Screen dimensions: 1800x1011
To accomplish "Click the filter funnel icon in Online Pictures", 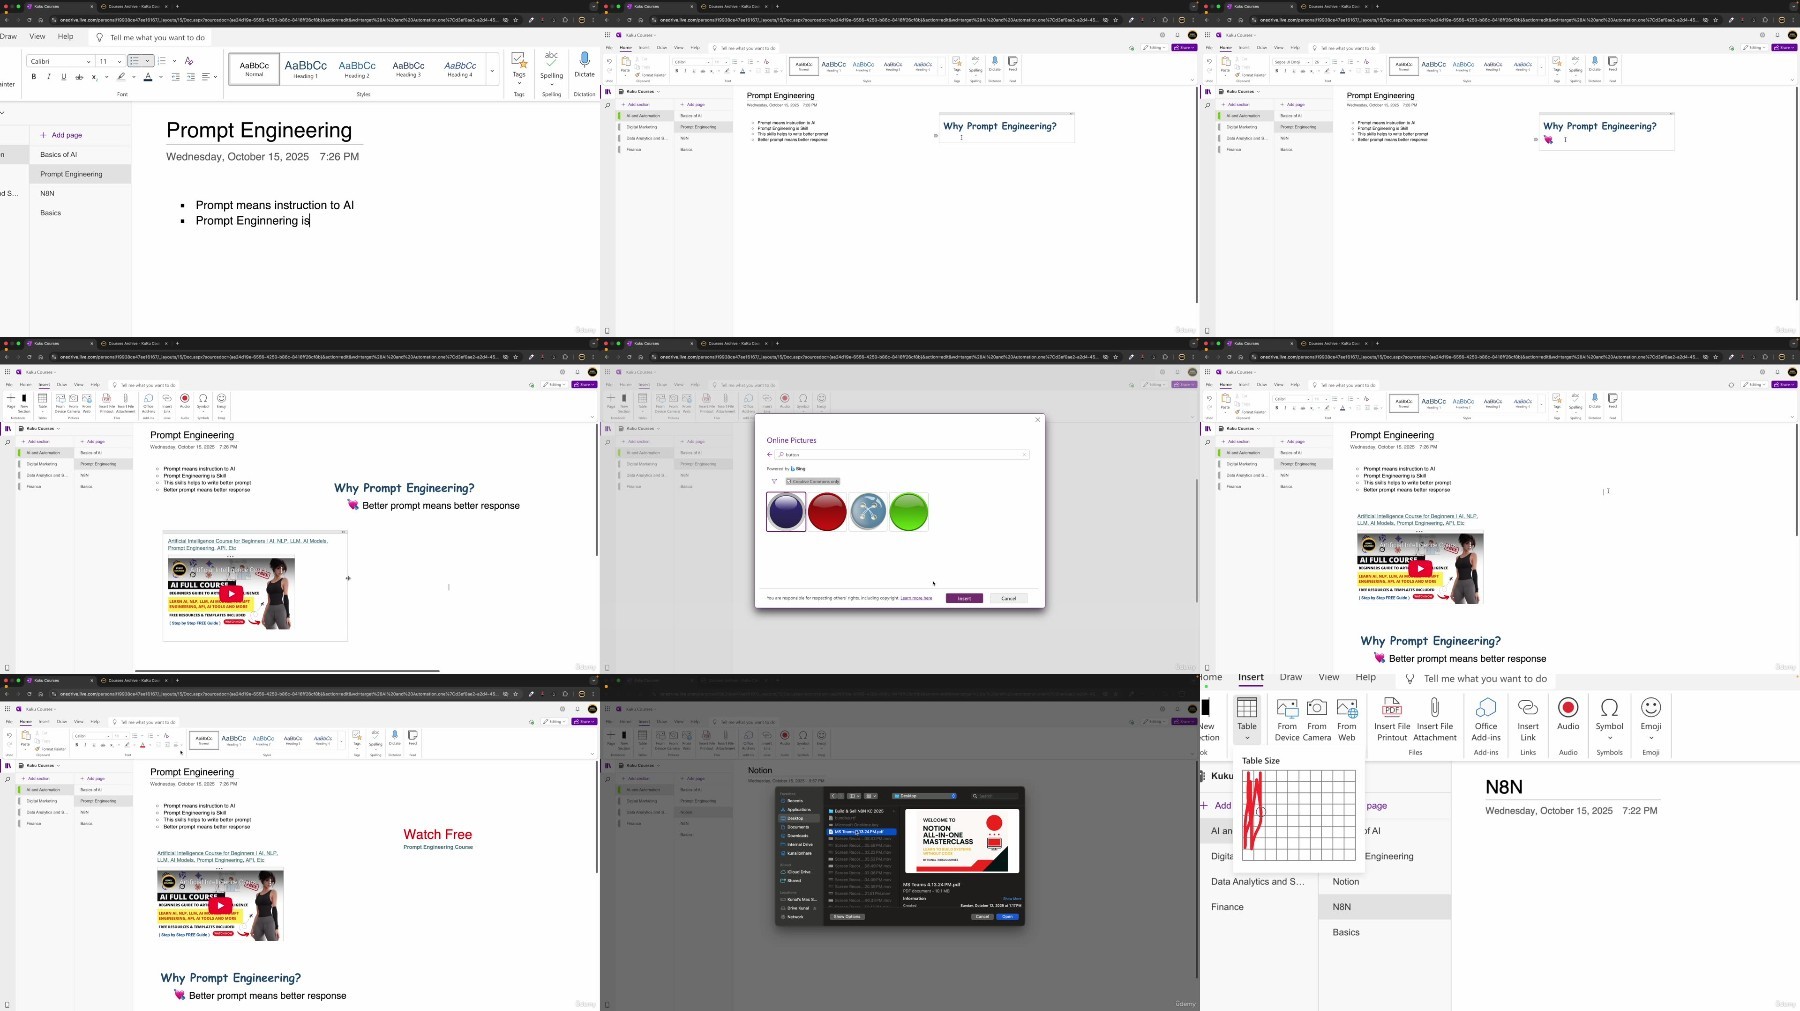I will (x=774, y=481).
